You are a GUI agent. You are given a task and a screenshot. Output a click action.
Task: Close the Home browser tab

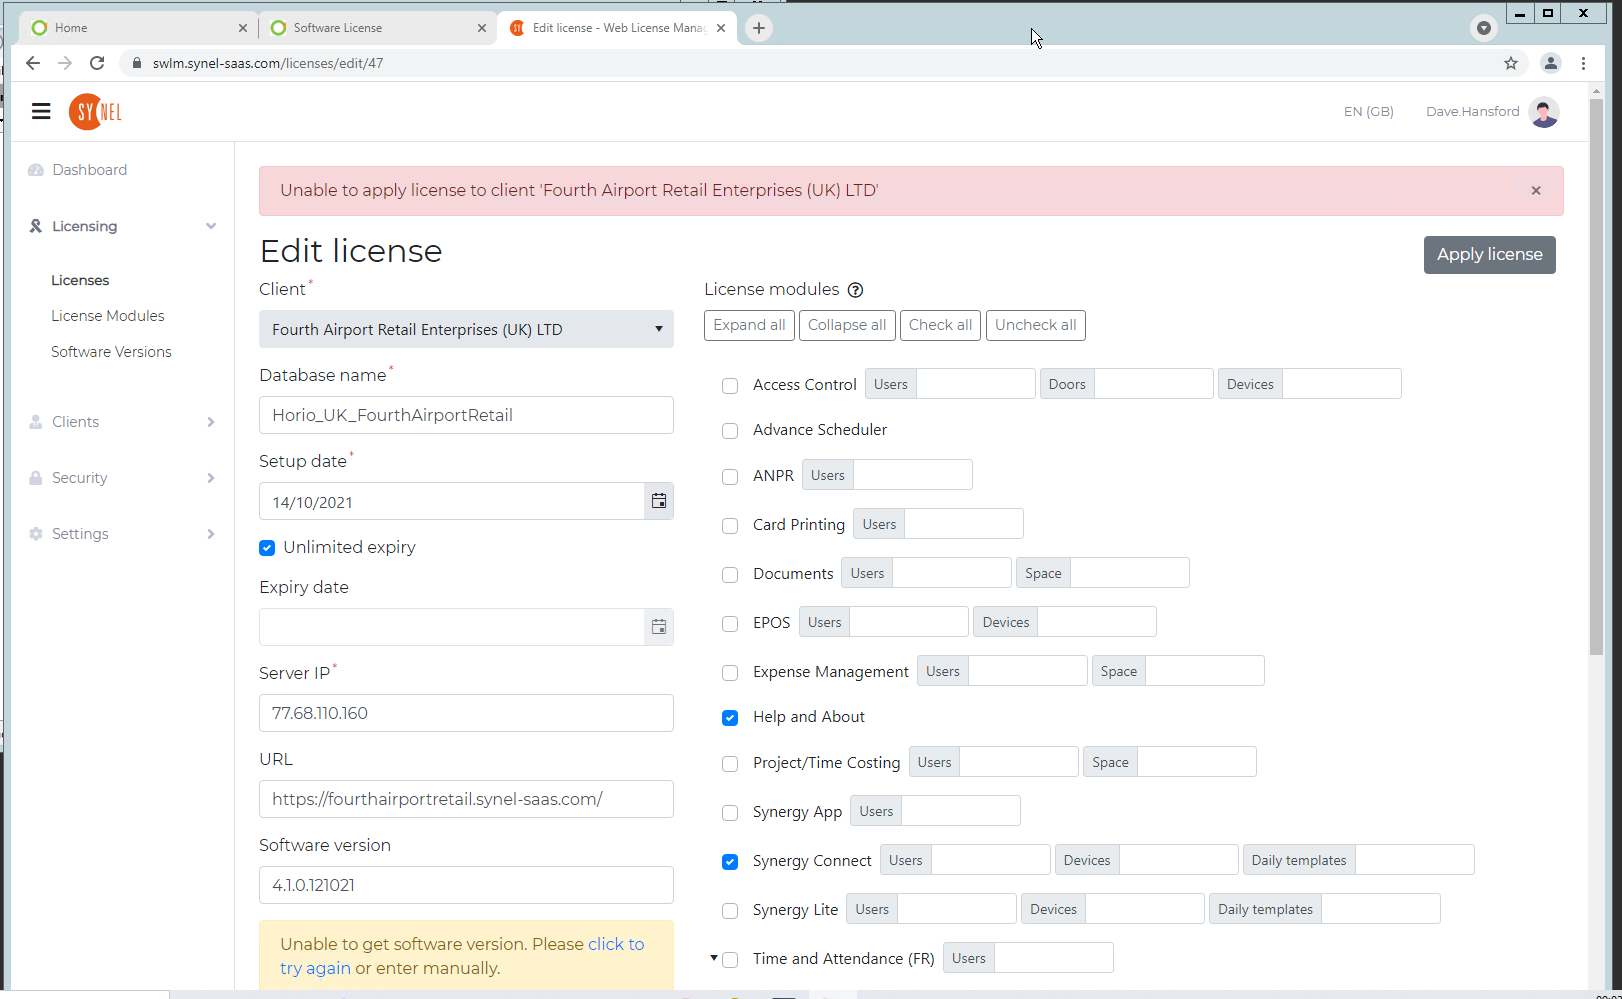(x=243, y=28)
